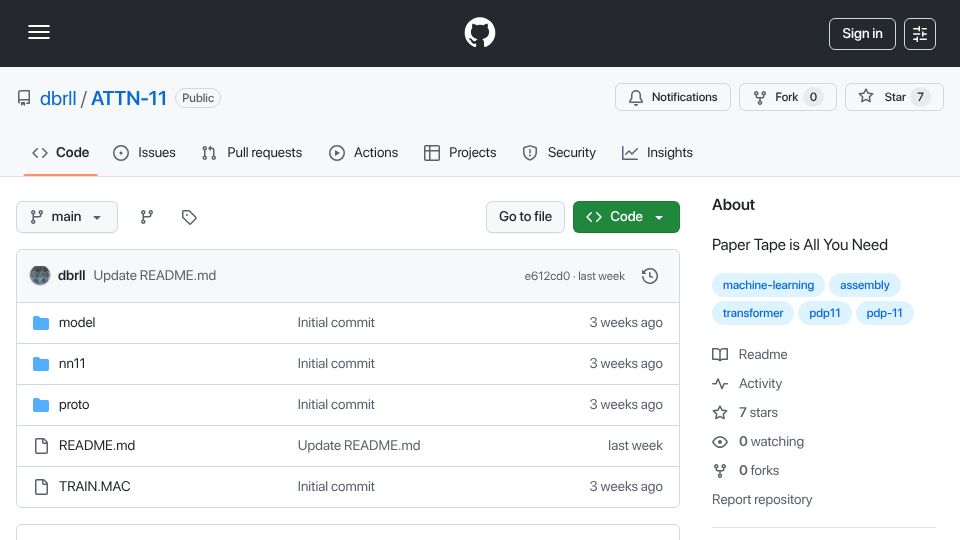Viewport: 960px width, 540px height.
Task: Click Report repository link
Action: 762,500
